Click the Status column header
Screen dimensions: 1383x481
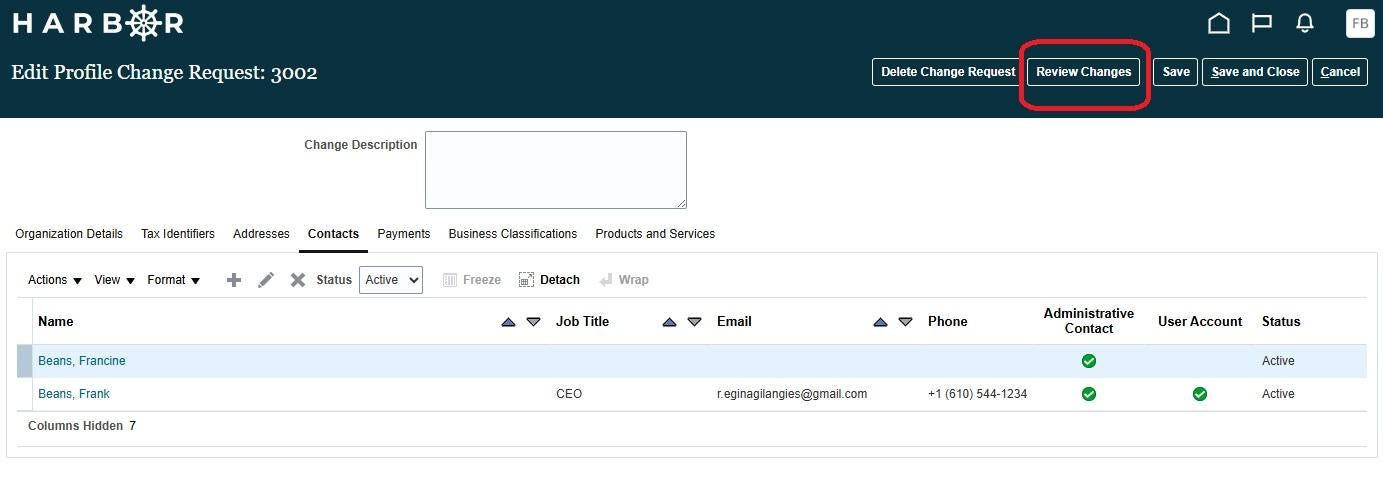1281,321
